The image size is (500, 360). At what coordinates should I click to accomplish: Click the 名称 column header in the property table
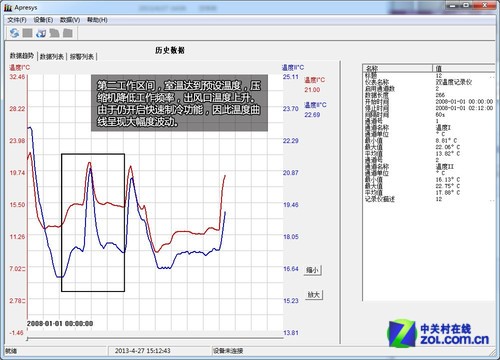[398, 68]
